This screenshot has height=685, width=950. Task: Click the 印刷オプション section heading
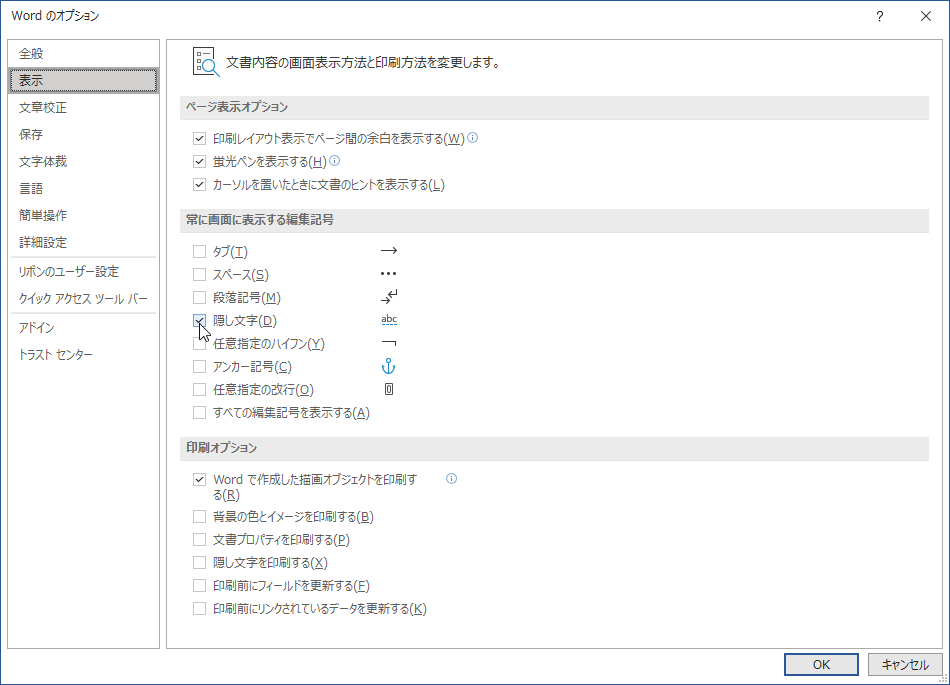pyautogui.click(x=221, y=448)
